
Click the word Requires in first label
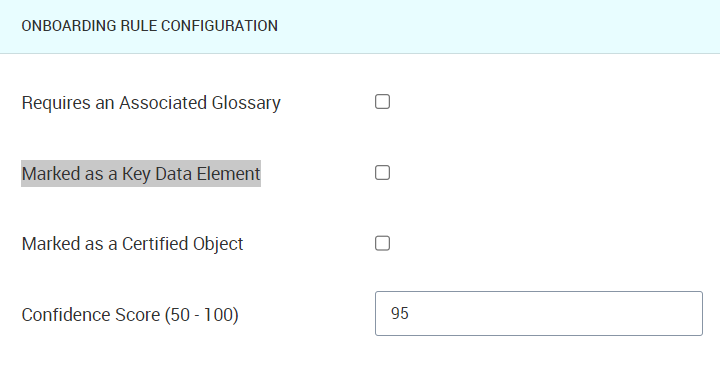56,103
